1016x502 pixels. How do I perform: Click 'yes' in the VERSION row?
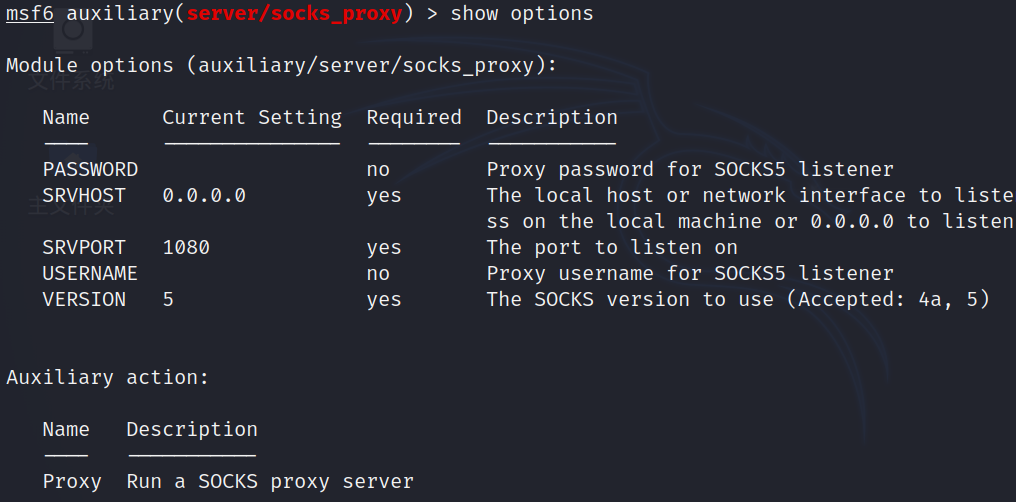(384, 299)
